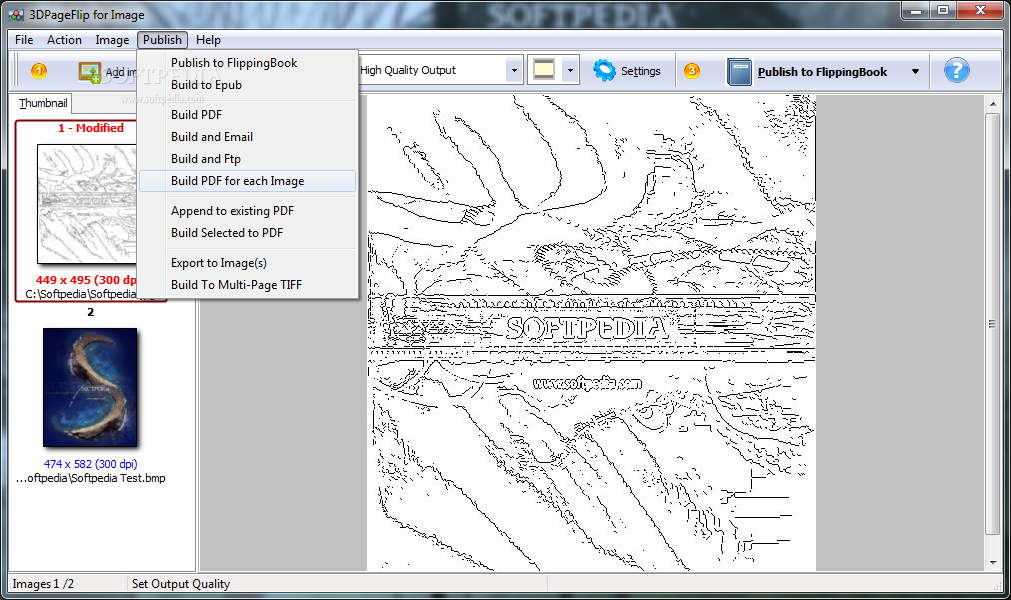Click the '1 - Modified' thumbnail label
Viewport: 1011px width, 600px height.
coord(90,128)
